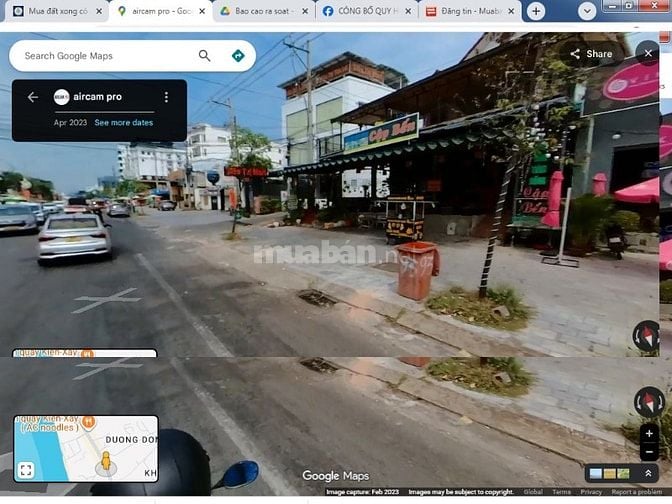Viewport: 672px width, 504px height.
Task: Click the upper duplicated compass control
Action: tap(646, 337)
